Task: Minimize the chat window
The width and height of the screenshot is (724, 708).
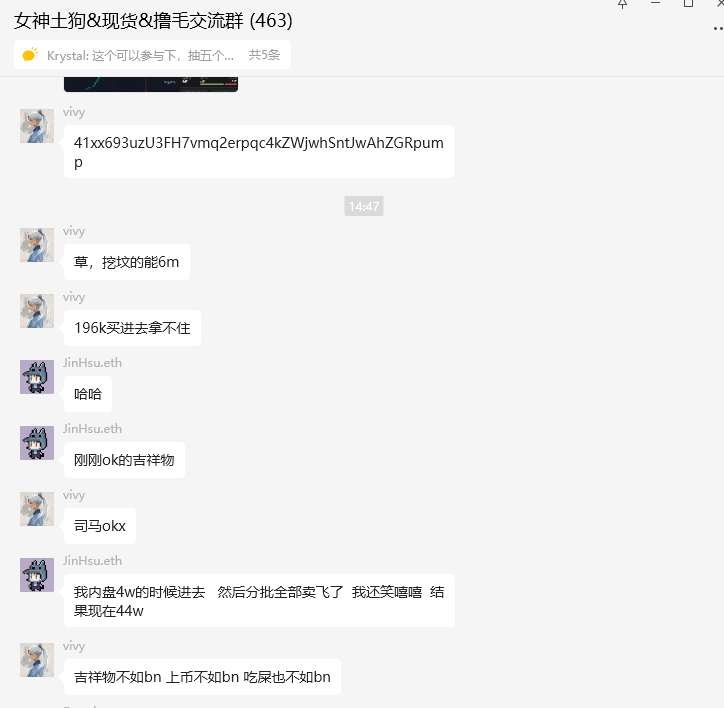Action: 655,3
